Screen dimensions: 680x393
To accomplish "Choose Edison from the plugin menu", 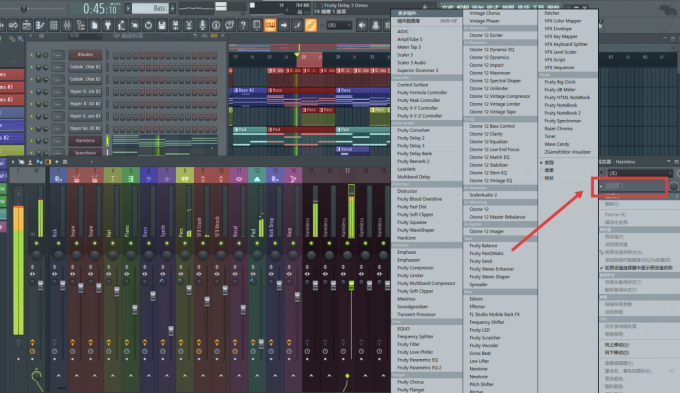I will point(476,299).
